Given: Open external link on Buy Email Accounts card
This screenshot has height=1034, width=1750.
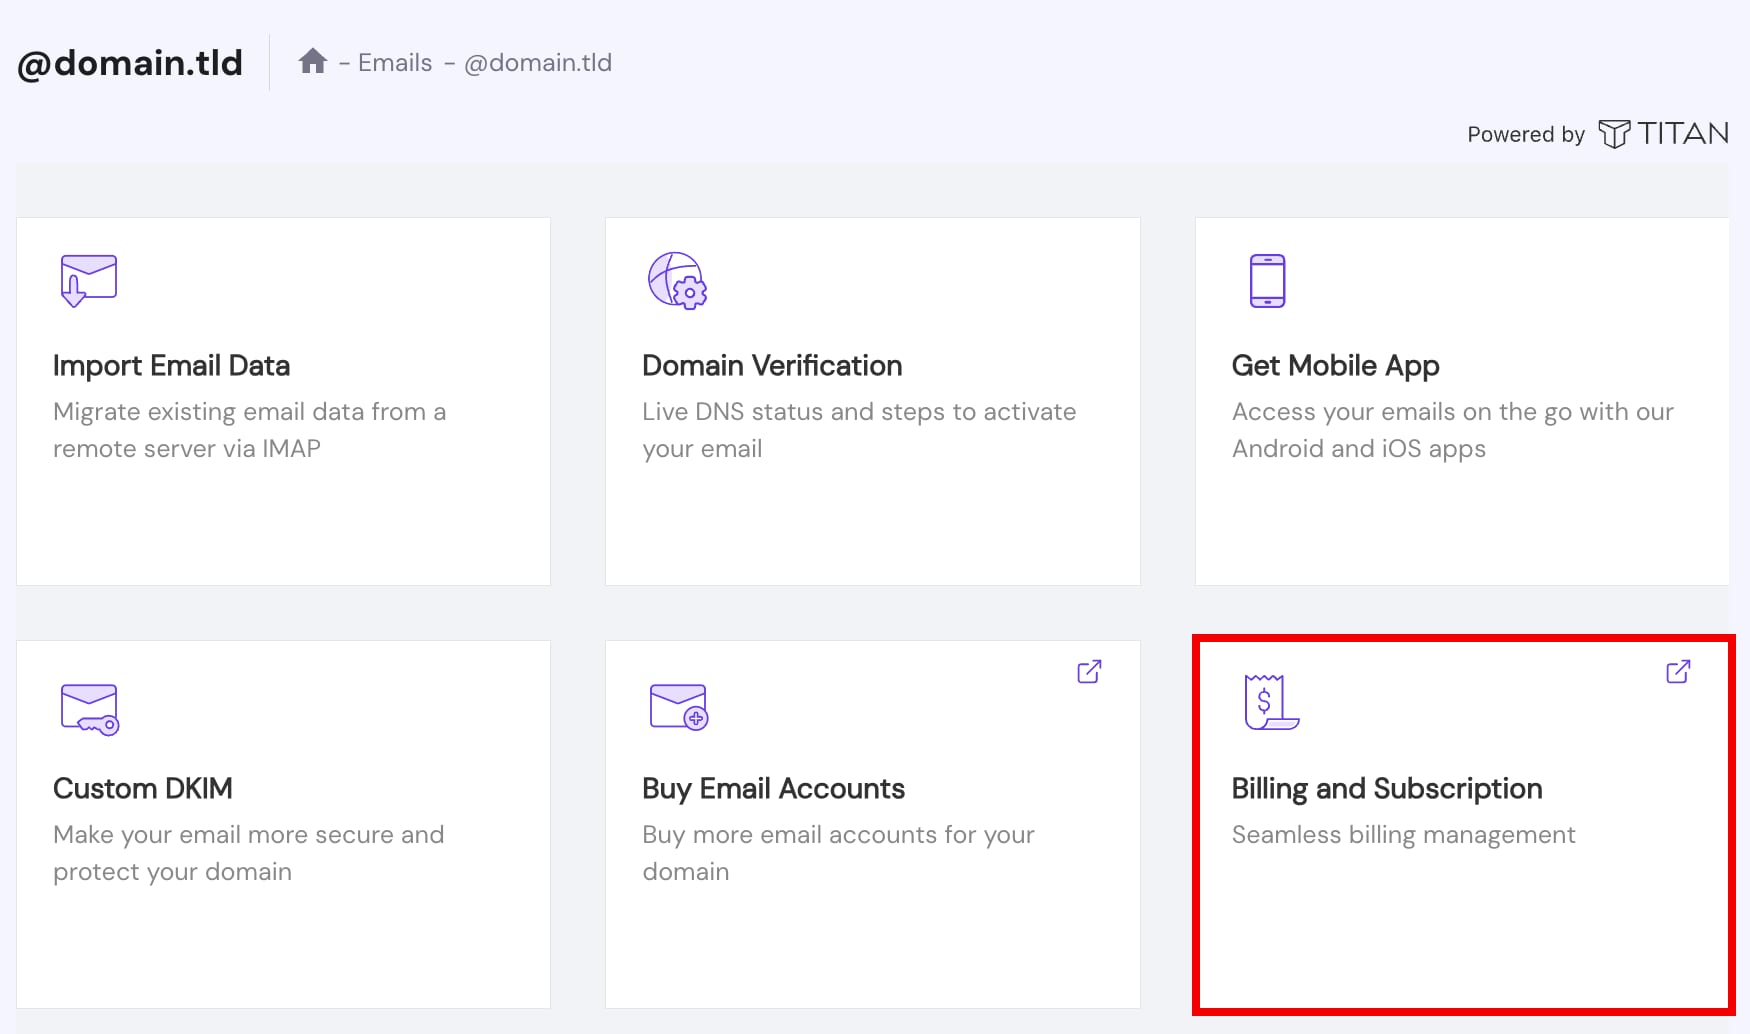Looking at the screenshot, I should [x=1090, y=671].
